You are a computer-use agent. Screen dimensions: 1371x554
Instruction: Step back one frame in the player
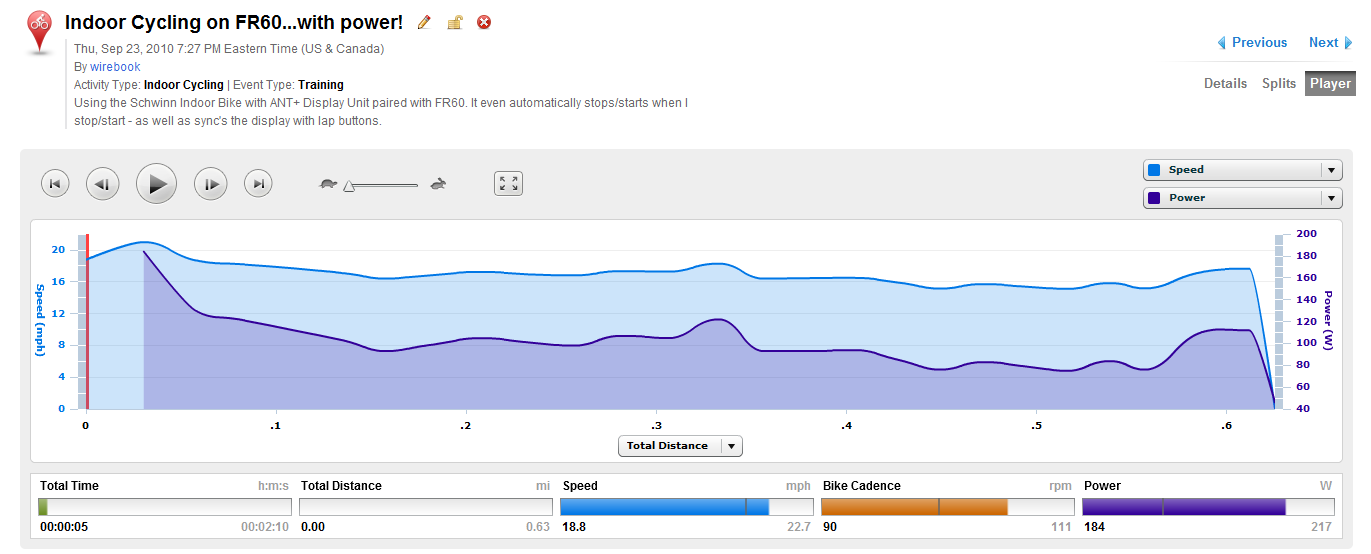(103, 184)
